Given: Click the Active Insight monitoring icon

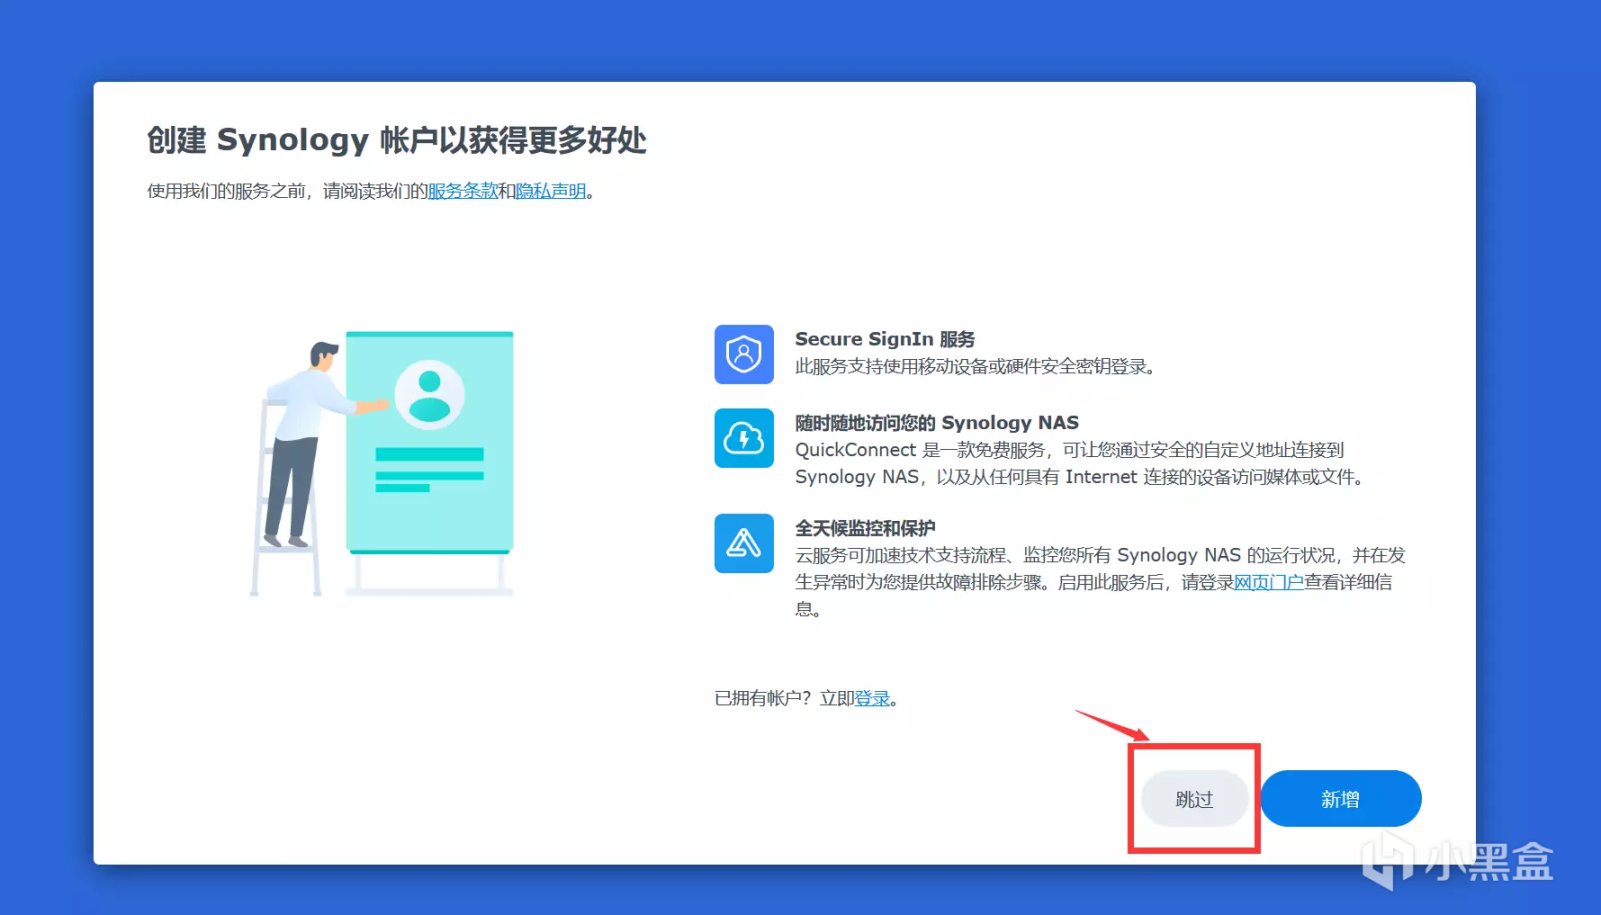Looking at the screenshot, I should [744, 543].
